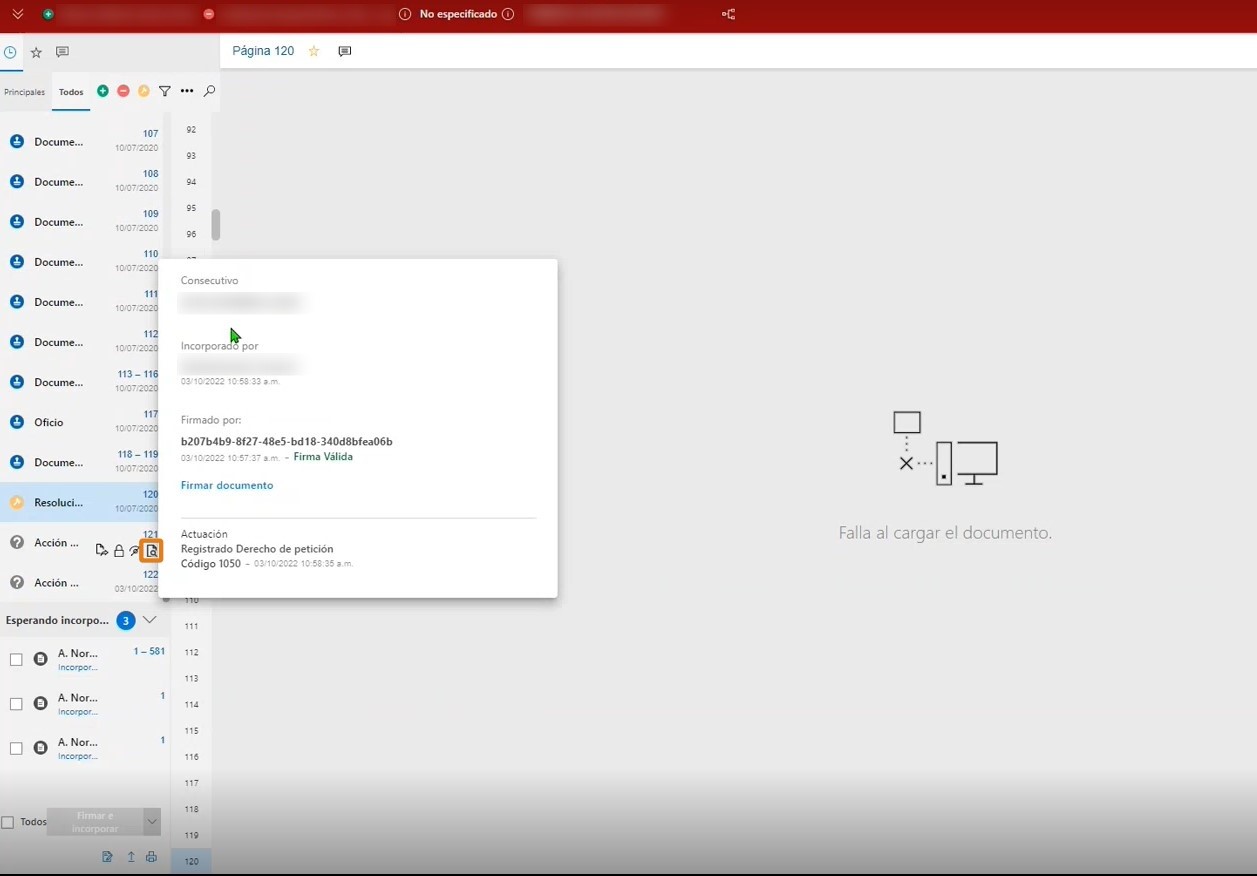Select the clock history tab icon
Viewport: 1257px width, 876px height.
10,52
